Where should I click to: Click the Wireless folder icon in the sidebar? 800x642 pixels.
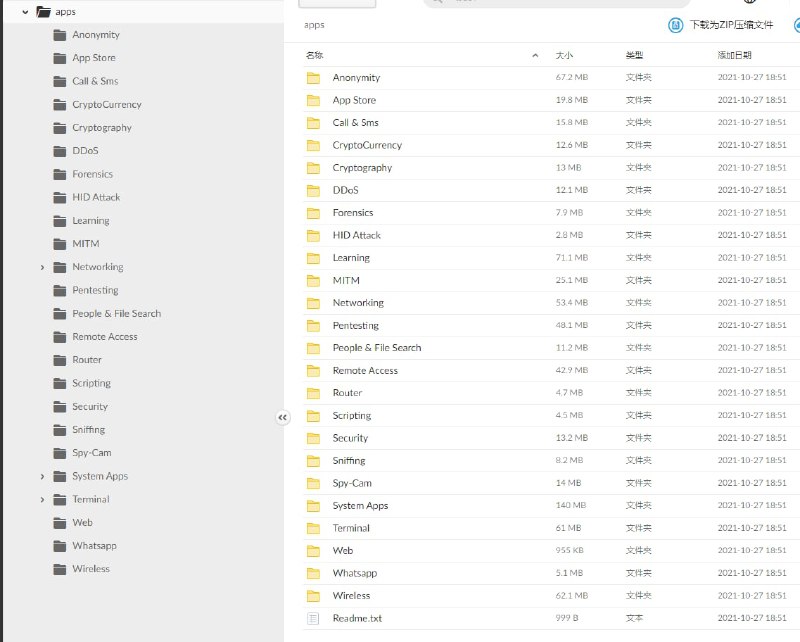(x=60, y=568)
